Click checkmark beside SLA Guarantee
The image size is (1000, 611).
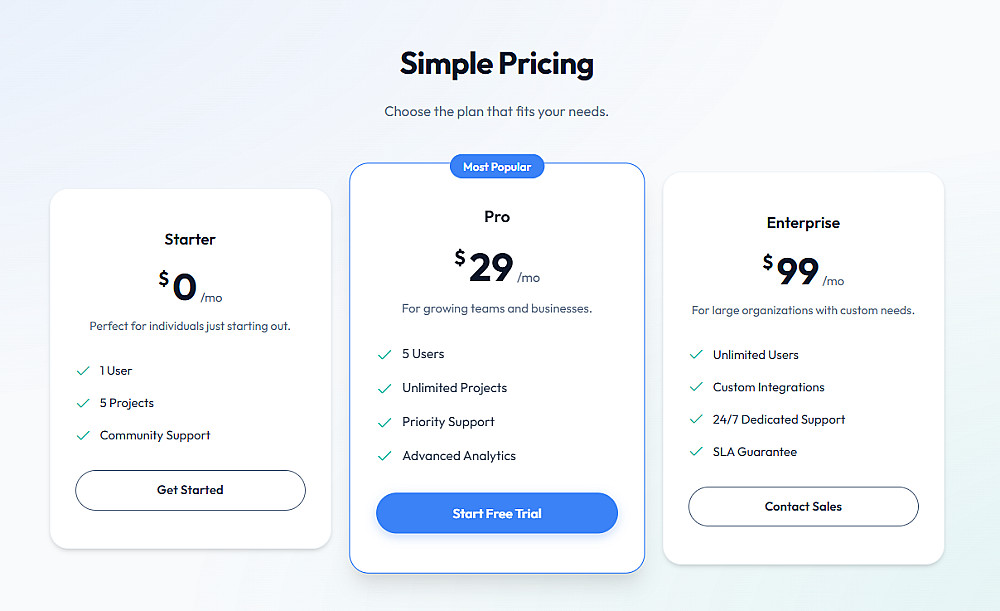(696, 452)
